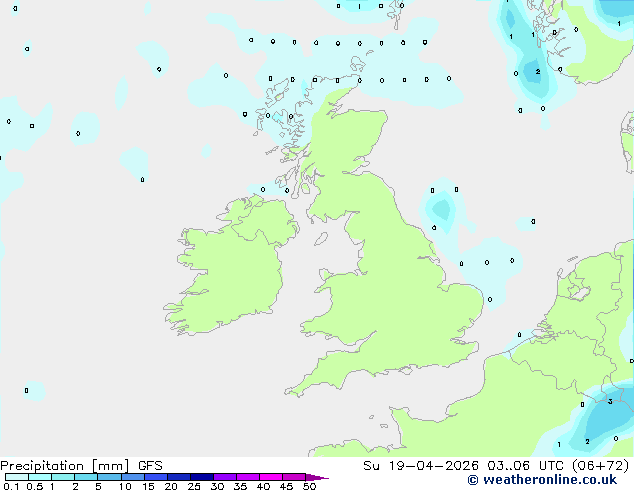Click the '(06+72)' forecast run label
The width and height of the screenshot is (634, 490).
pos(600,465)
